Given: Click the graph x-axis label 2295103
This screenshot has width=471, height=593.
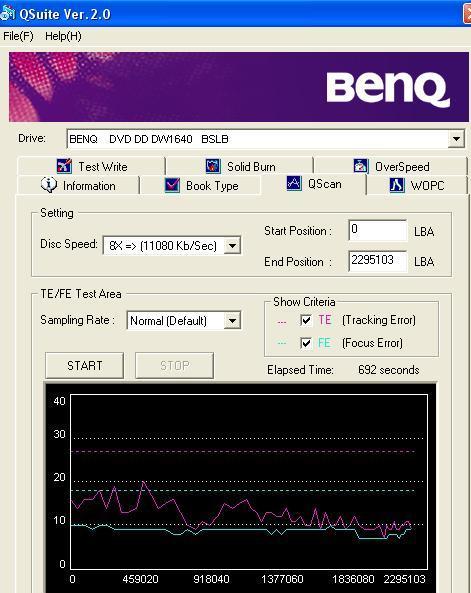Looking at the screenshot, I should (404, 579).
